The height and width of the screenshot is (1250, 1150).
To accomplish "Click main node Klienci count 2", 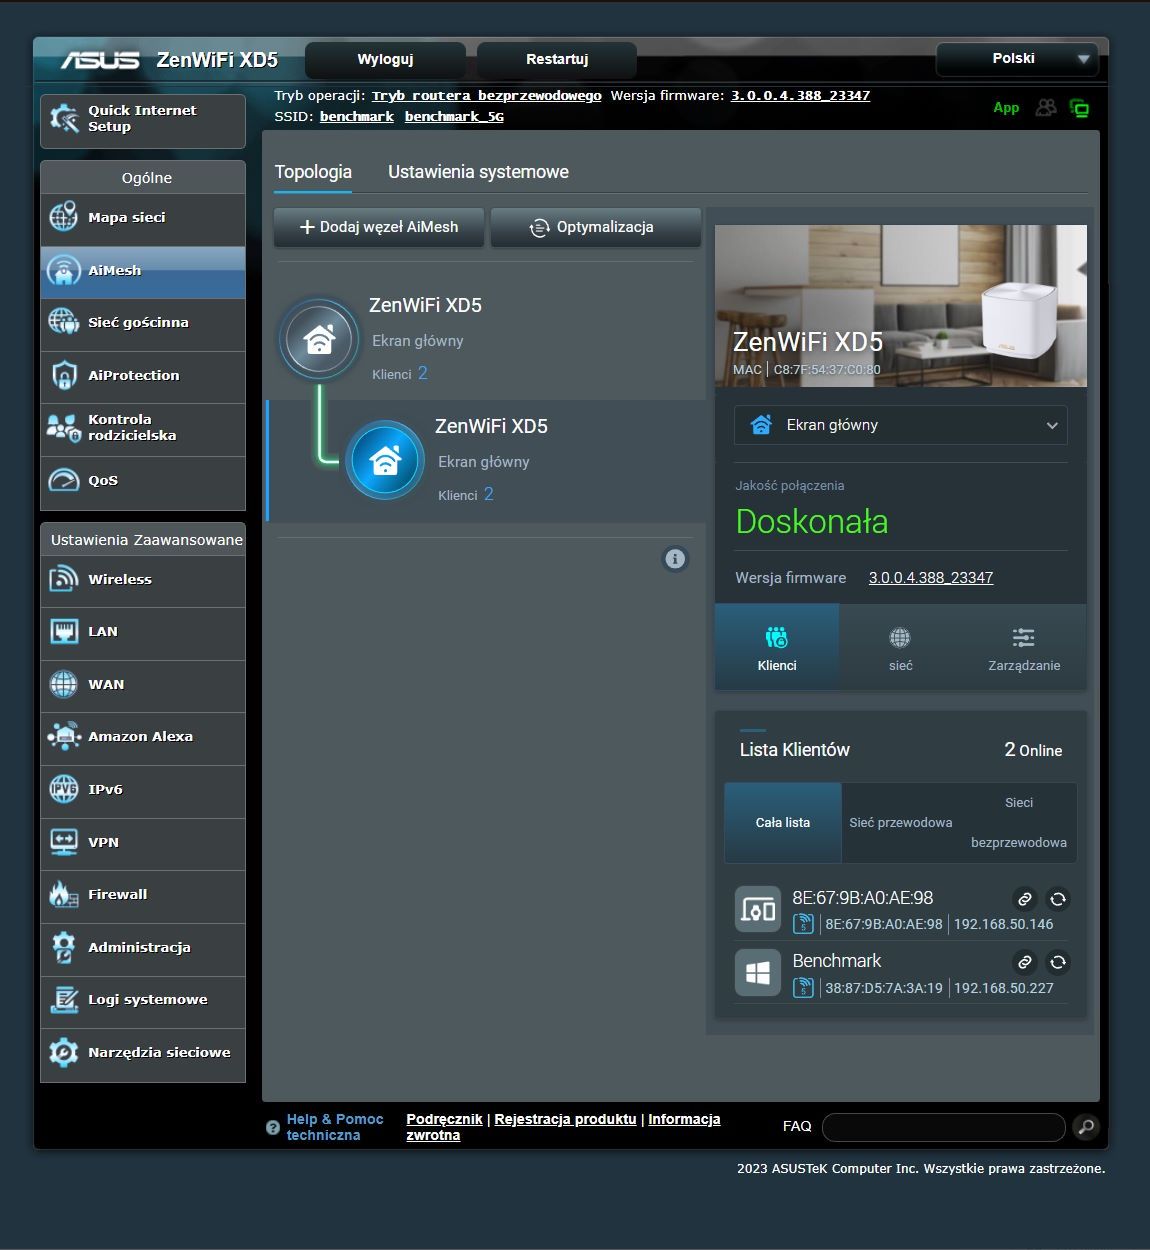I will click(423, 373).
